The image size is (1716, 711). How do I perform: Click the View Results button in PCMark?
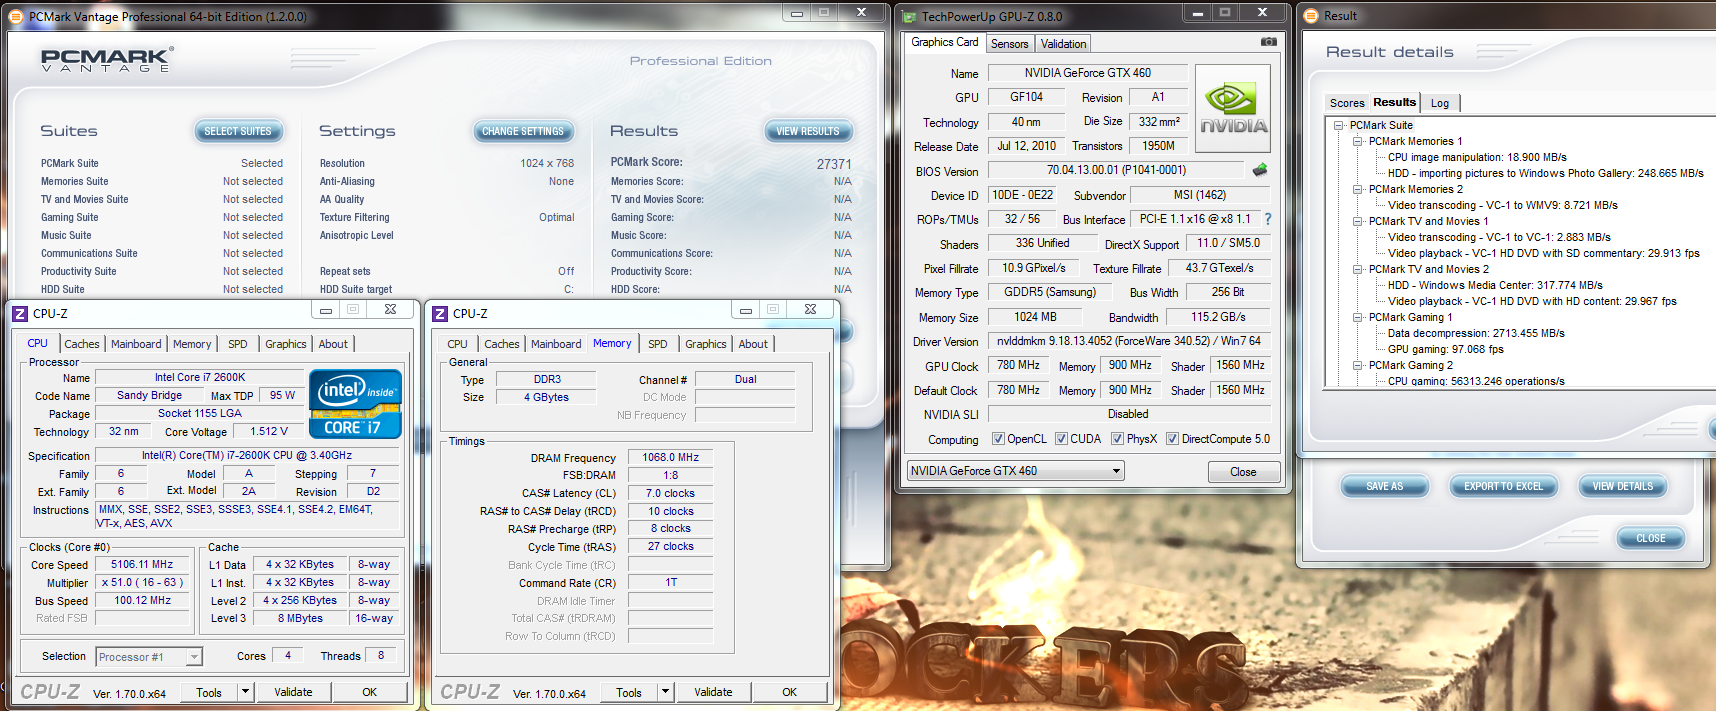808,131
